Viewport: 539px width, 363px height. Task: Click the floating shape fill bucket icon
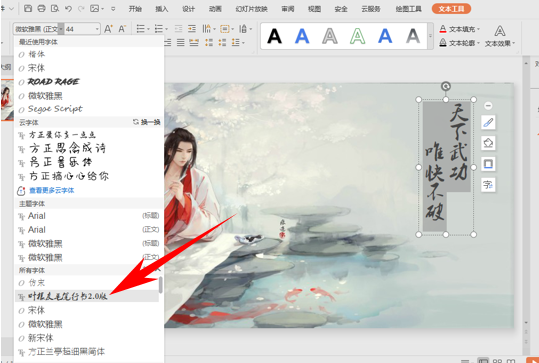488,143
